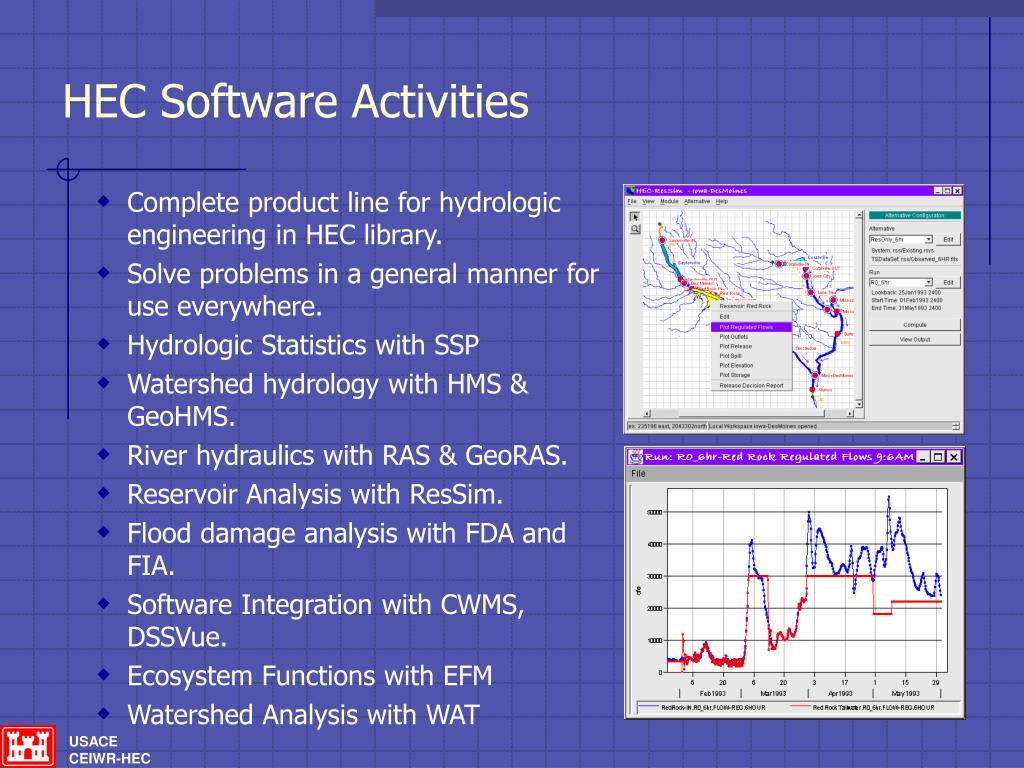The height and width of the screenshot is (768, 1024).
Task: Click 'Reservoir: Red Rock' context menu header
Action: click(x=745, y=306)
